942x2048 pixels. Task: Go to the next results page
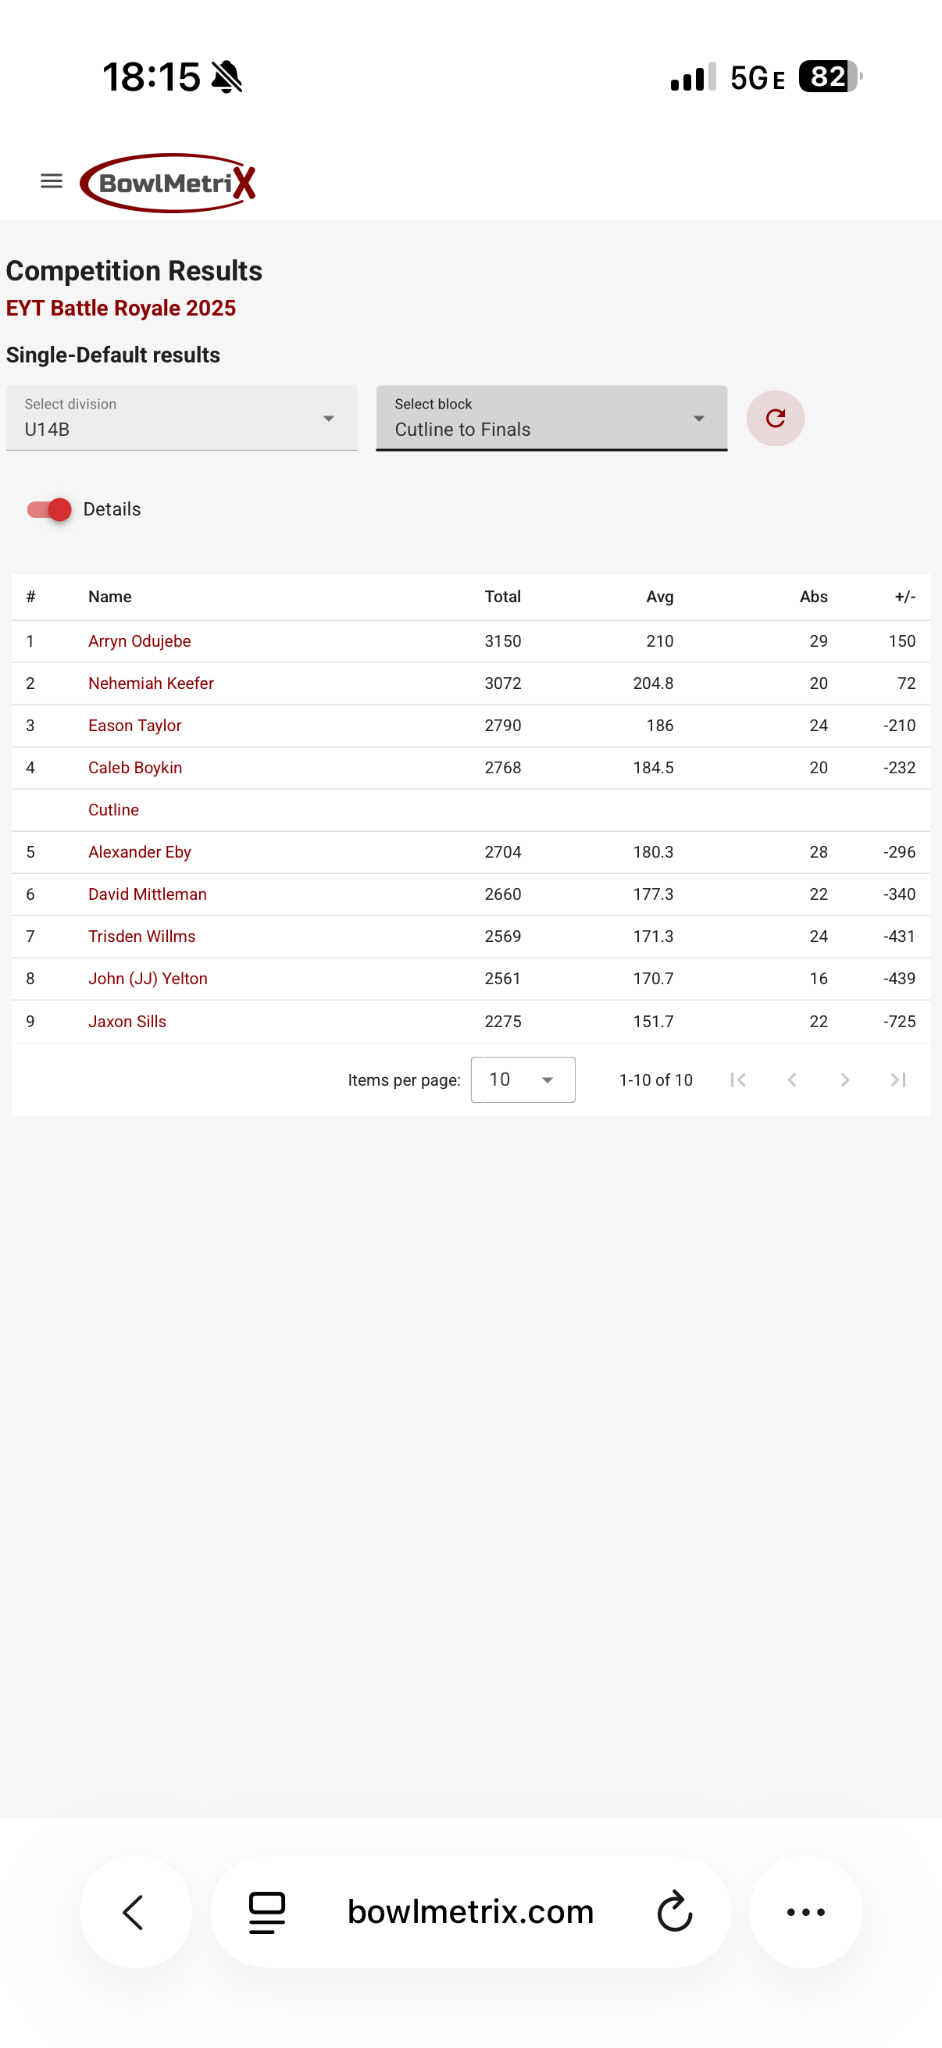[x=845, y=1080]
